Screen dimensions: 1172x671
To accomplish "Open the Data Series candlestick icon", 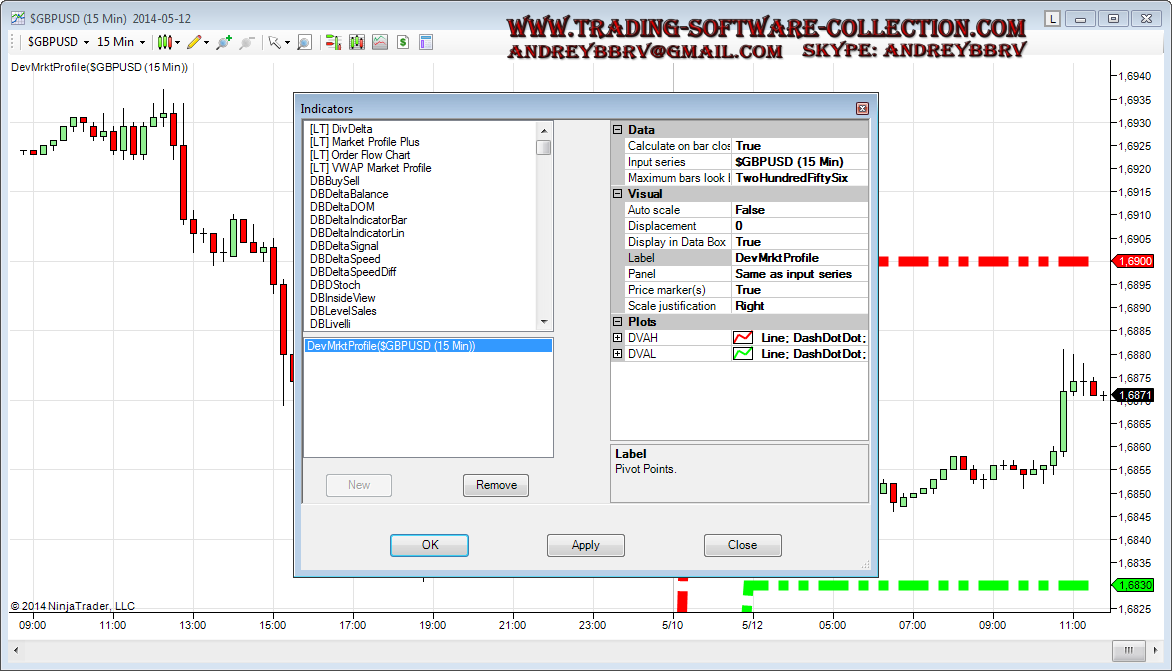I will [356, 42].
